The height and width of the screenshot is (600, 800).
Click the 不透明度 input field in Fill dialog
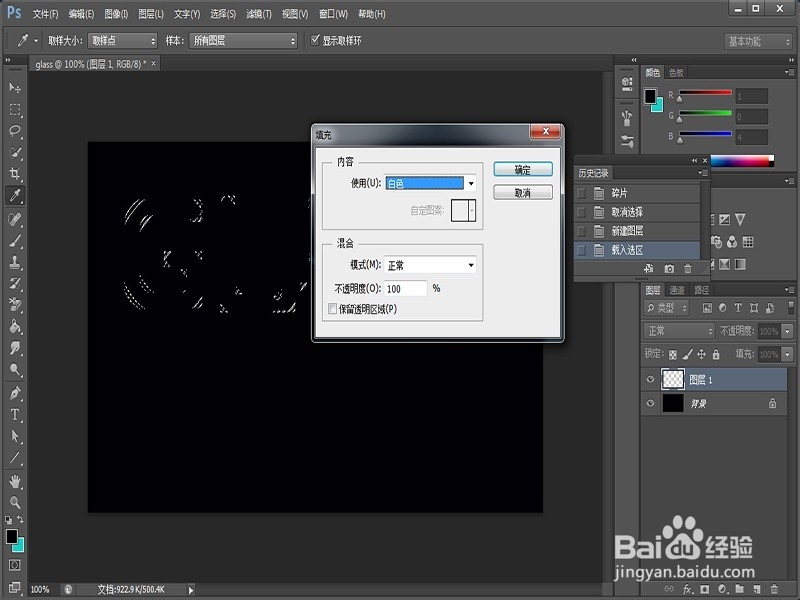pos(406,288)
